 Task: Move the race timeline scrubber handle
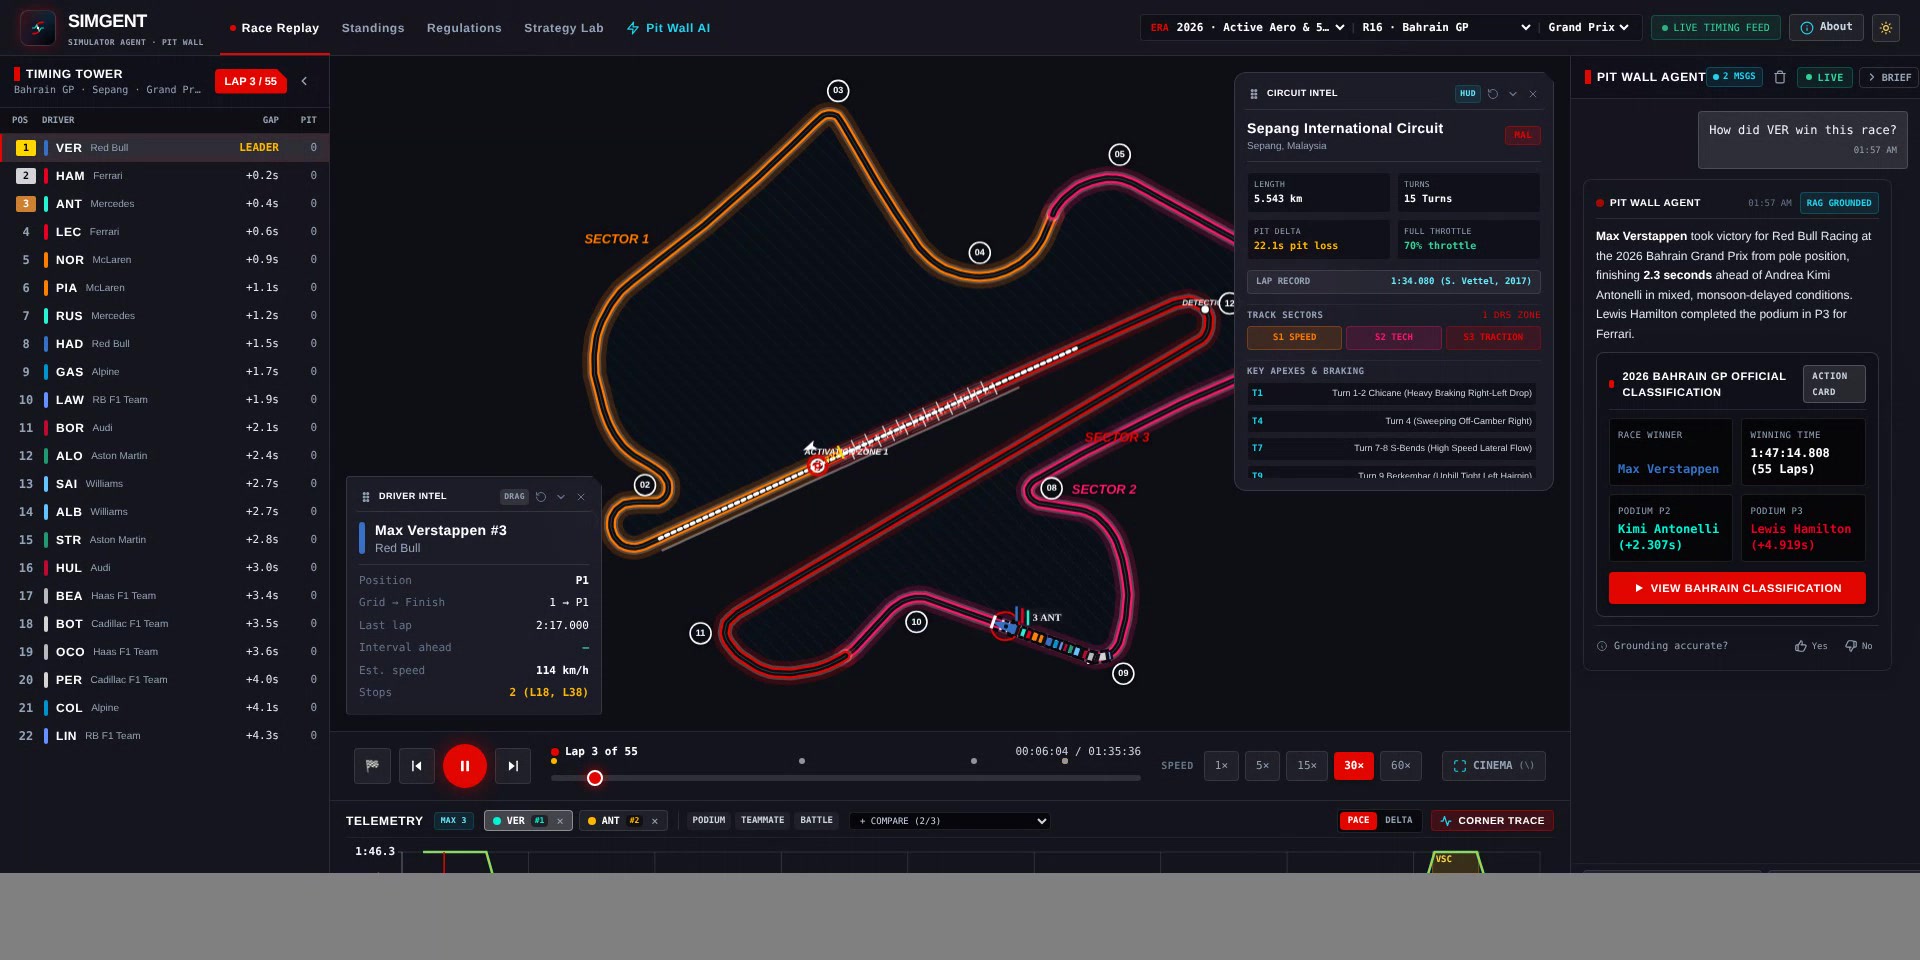tap(595, 778)
